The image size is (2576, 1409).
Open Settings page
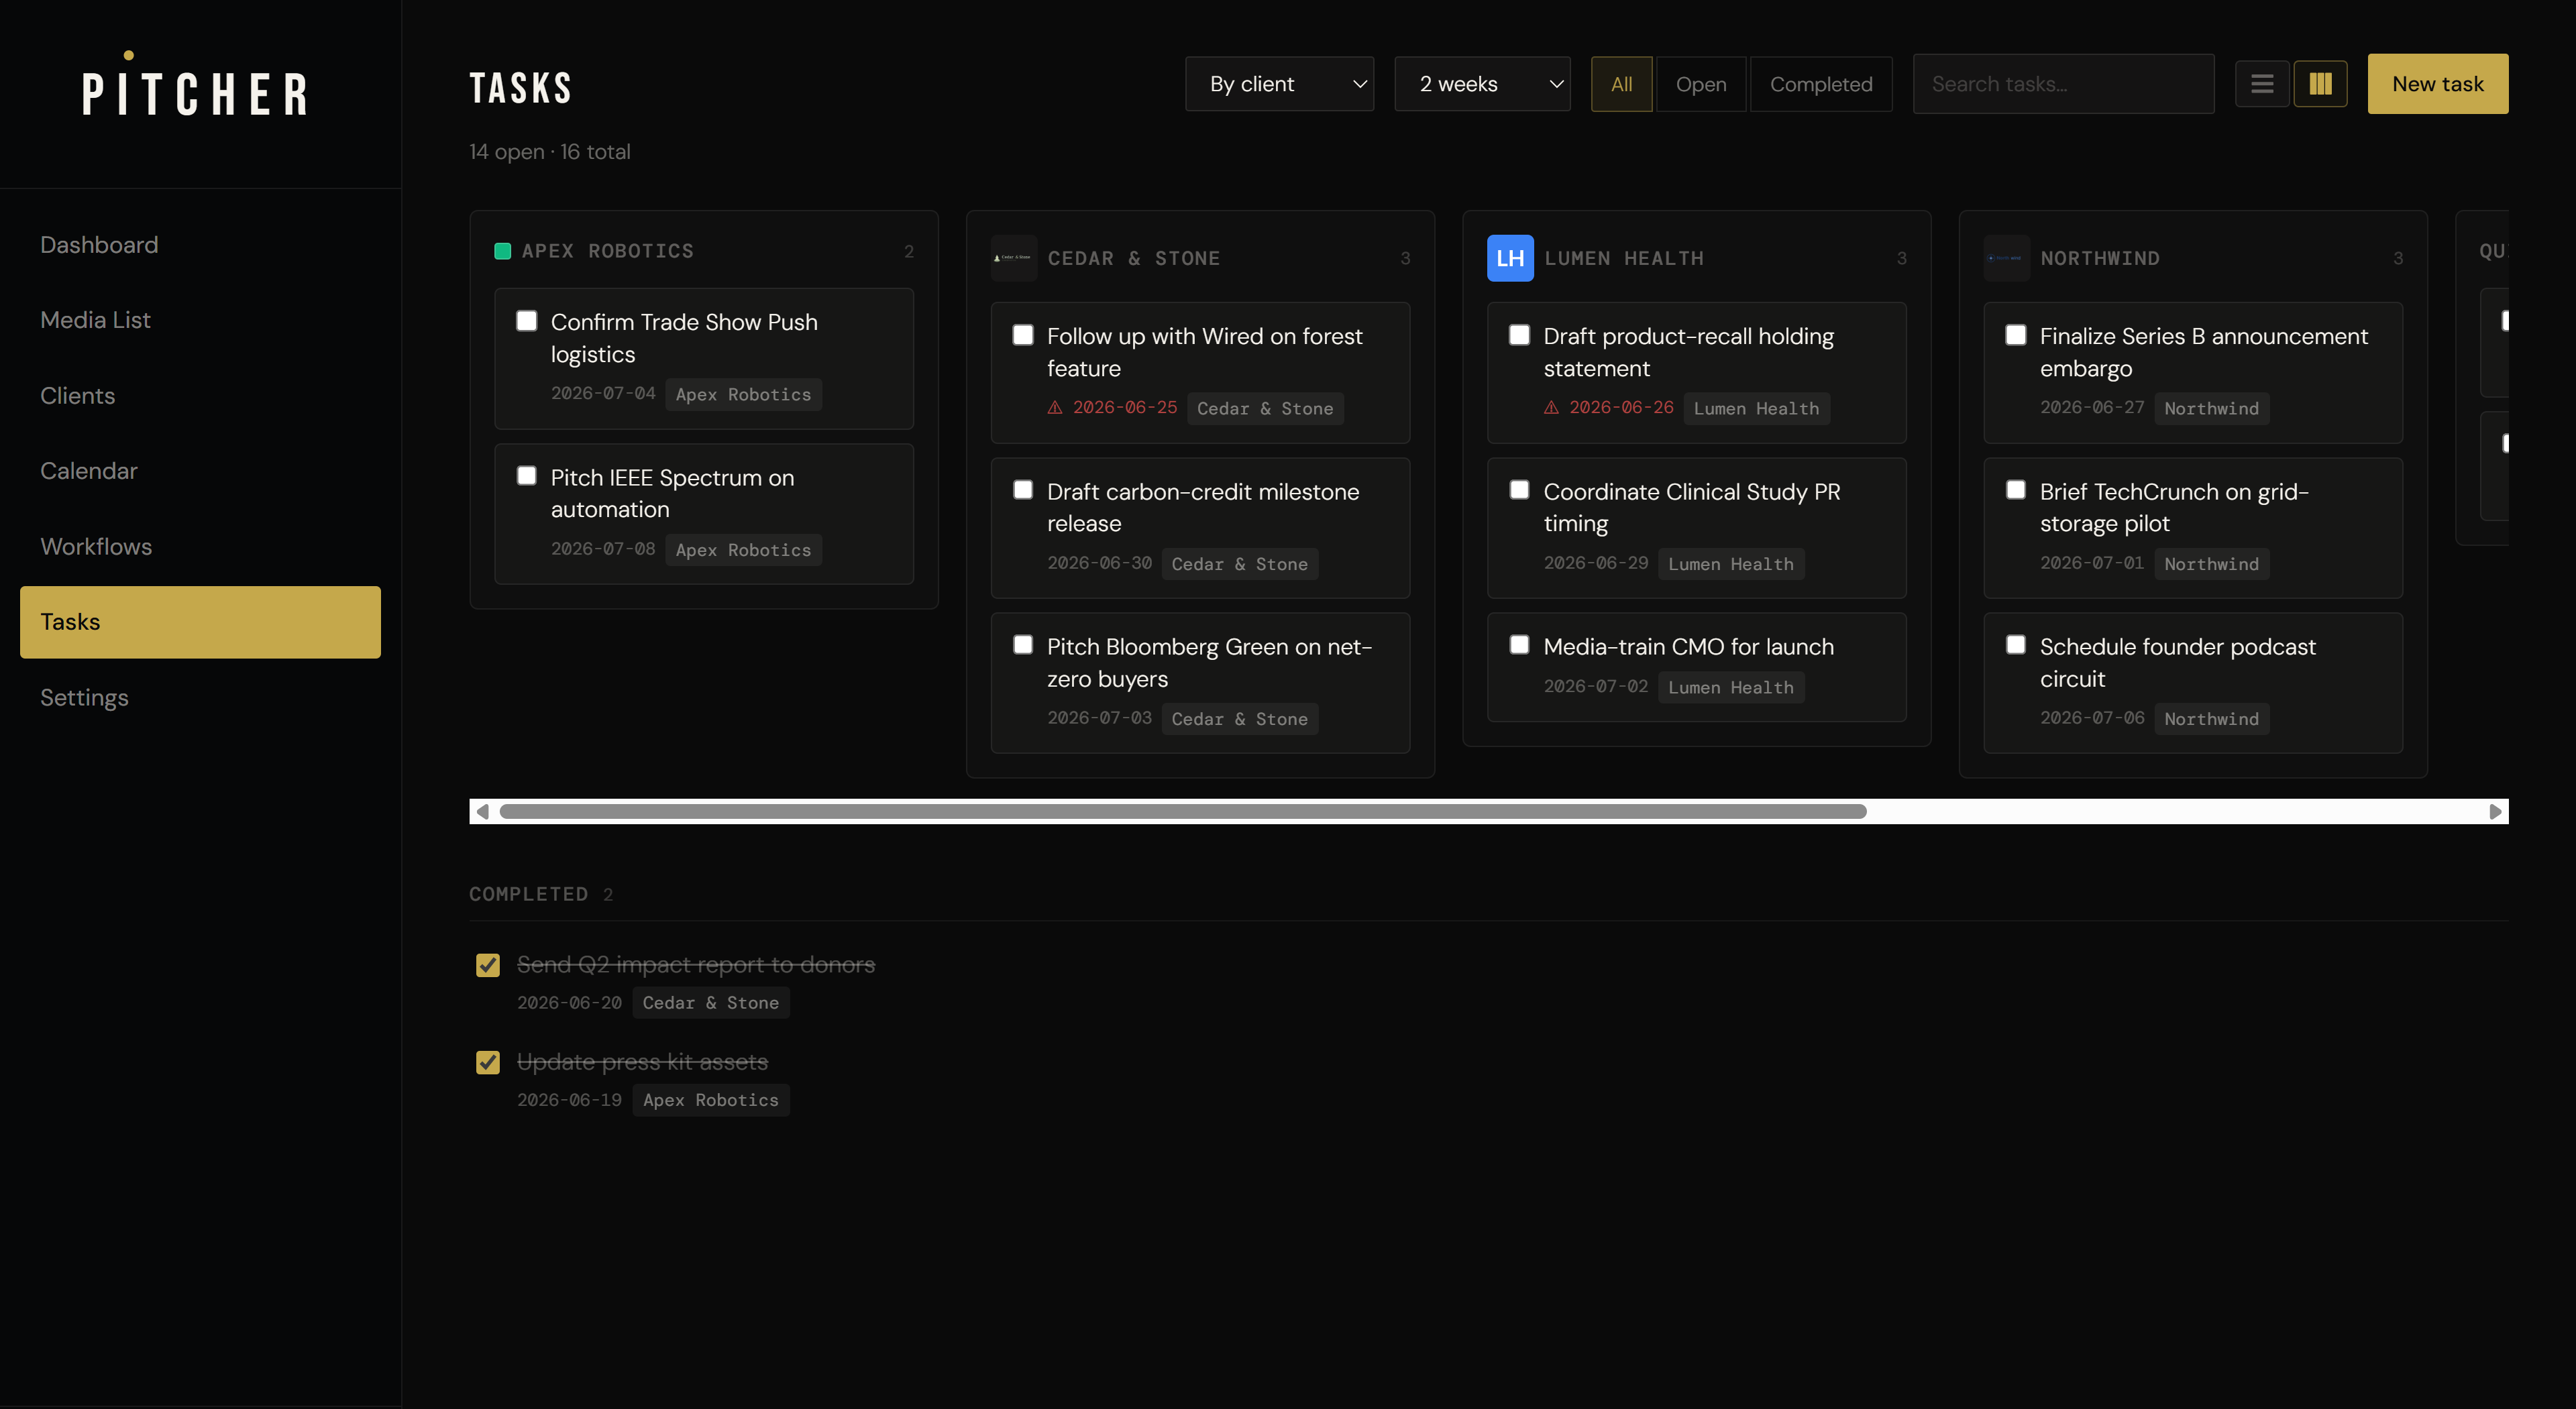(x=200, y=697)
